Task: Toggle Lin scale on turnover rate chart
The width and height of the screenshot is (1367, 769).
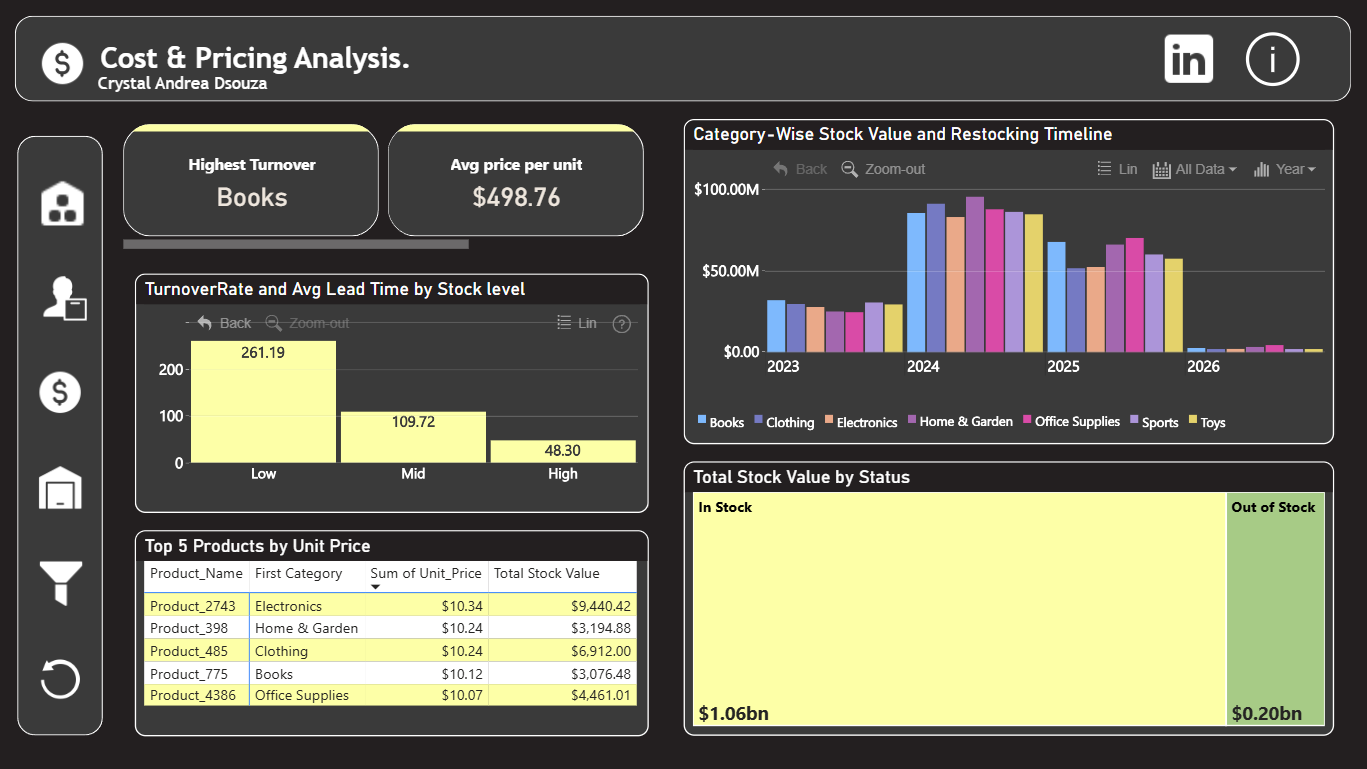Action: coord(576,323)
